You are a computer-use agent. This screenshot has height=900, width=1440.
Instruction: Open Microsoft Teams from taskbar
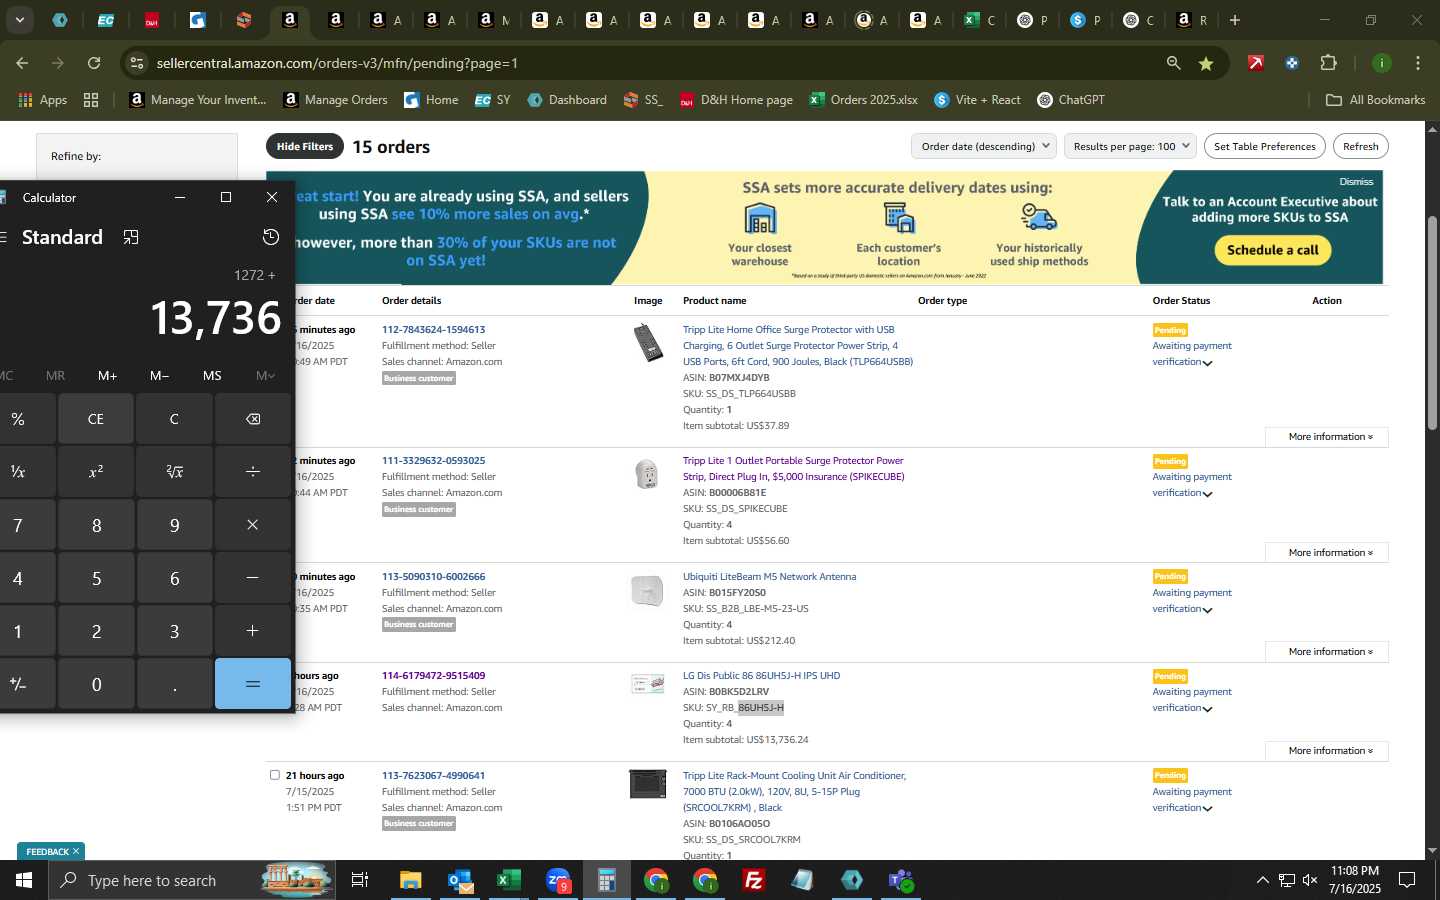click(901, 880)
